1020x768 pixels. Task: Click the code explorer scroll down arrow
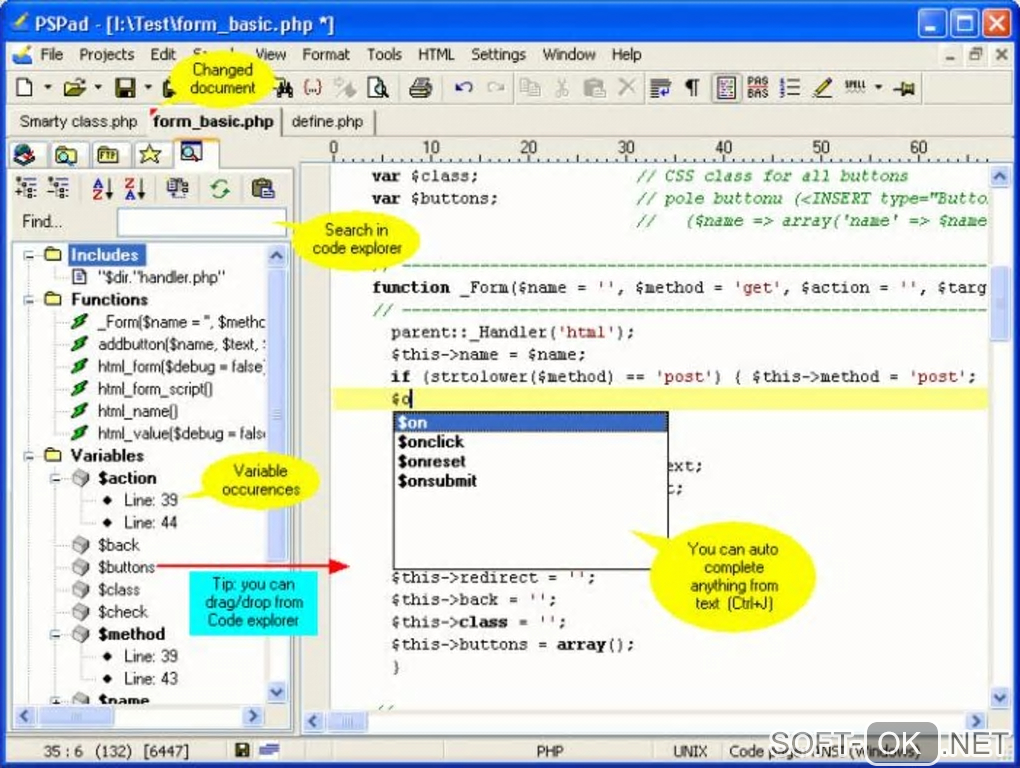point(276,691)
